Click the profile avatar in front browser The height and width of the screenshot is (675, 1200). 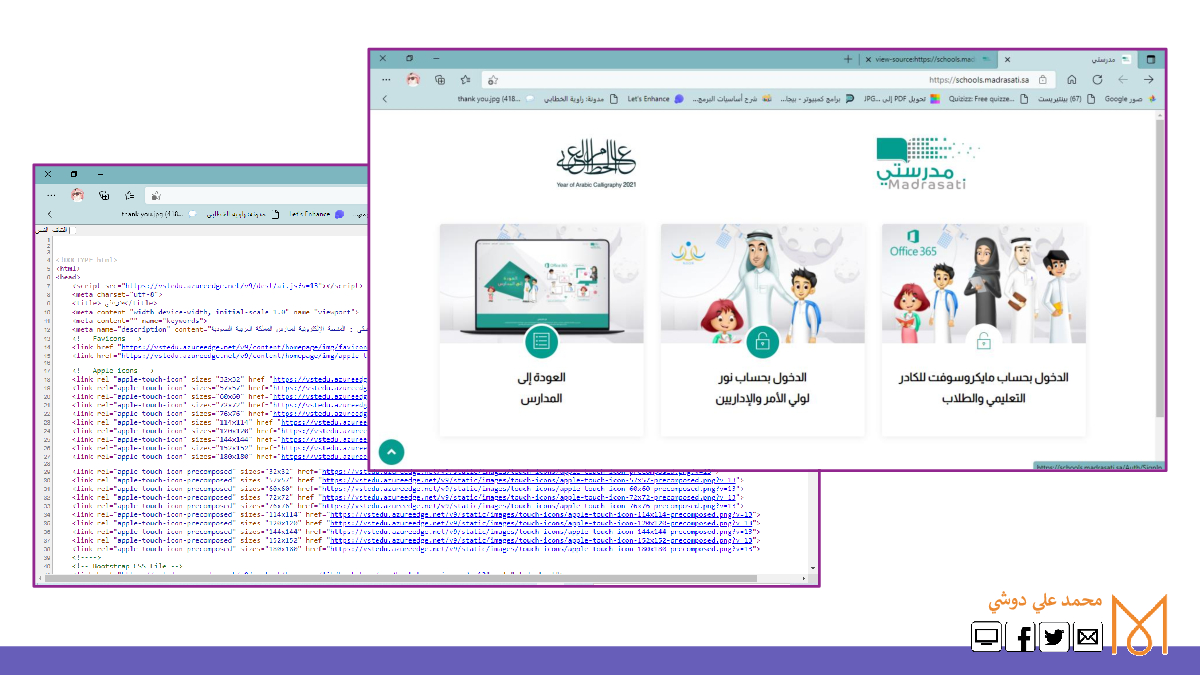[x=412, y=79]
